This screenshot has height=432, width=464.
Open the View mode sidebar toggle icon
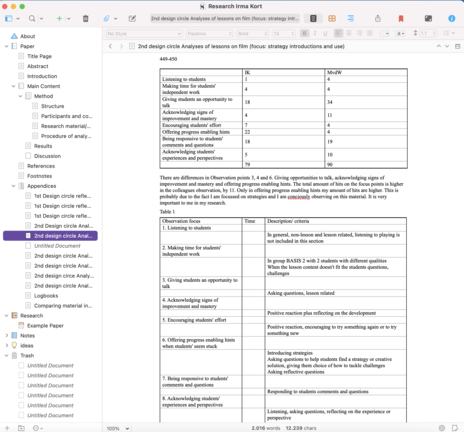[9, 19]
